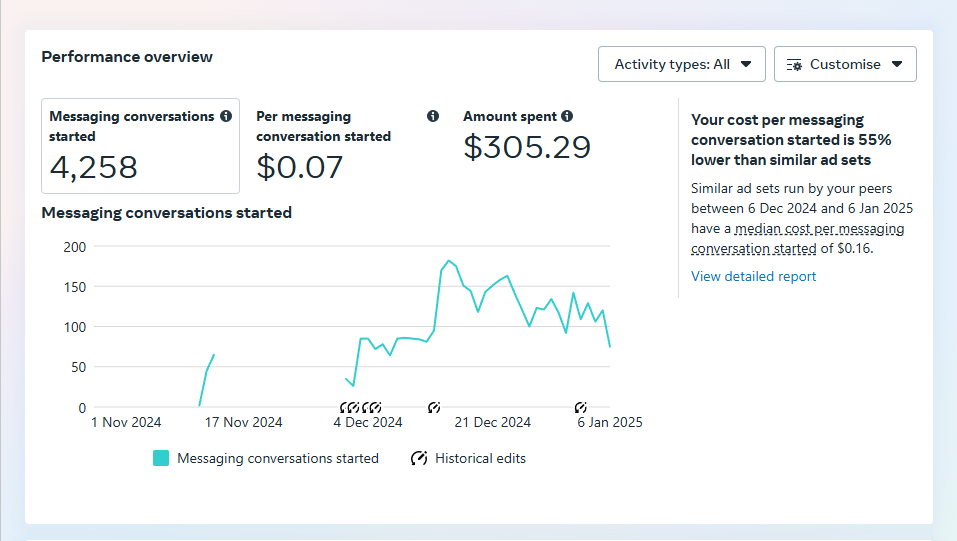The image size is (957, 541).
Task: Click underlined median cost per messaging conversation text
Action: 819,229
